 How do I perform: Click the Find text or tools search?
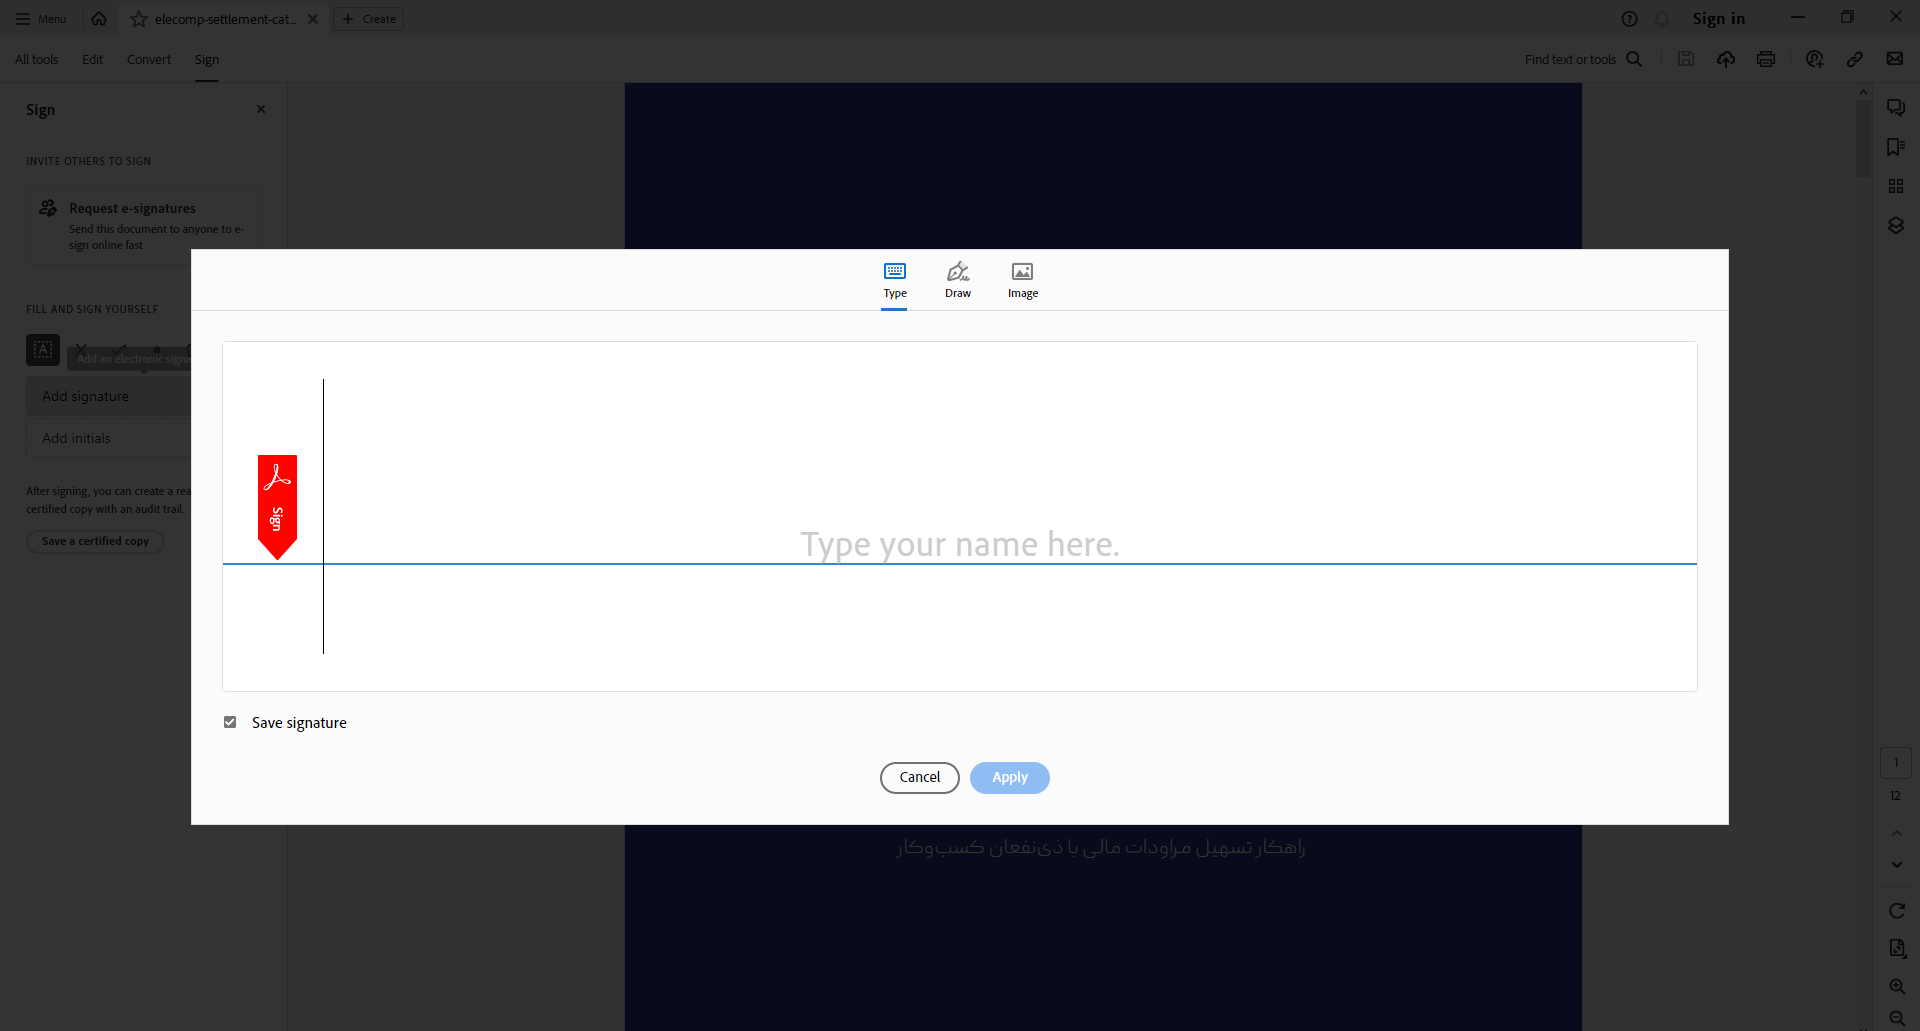1583,59
